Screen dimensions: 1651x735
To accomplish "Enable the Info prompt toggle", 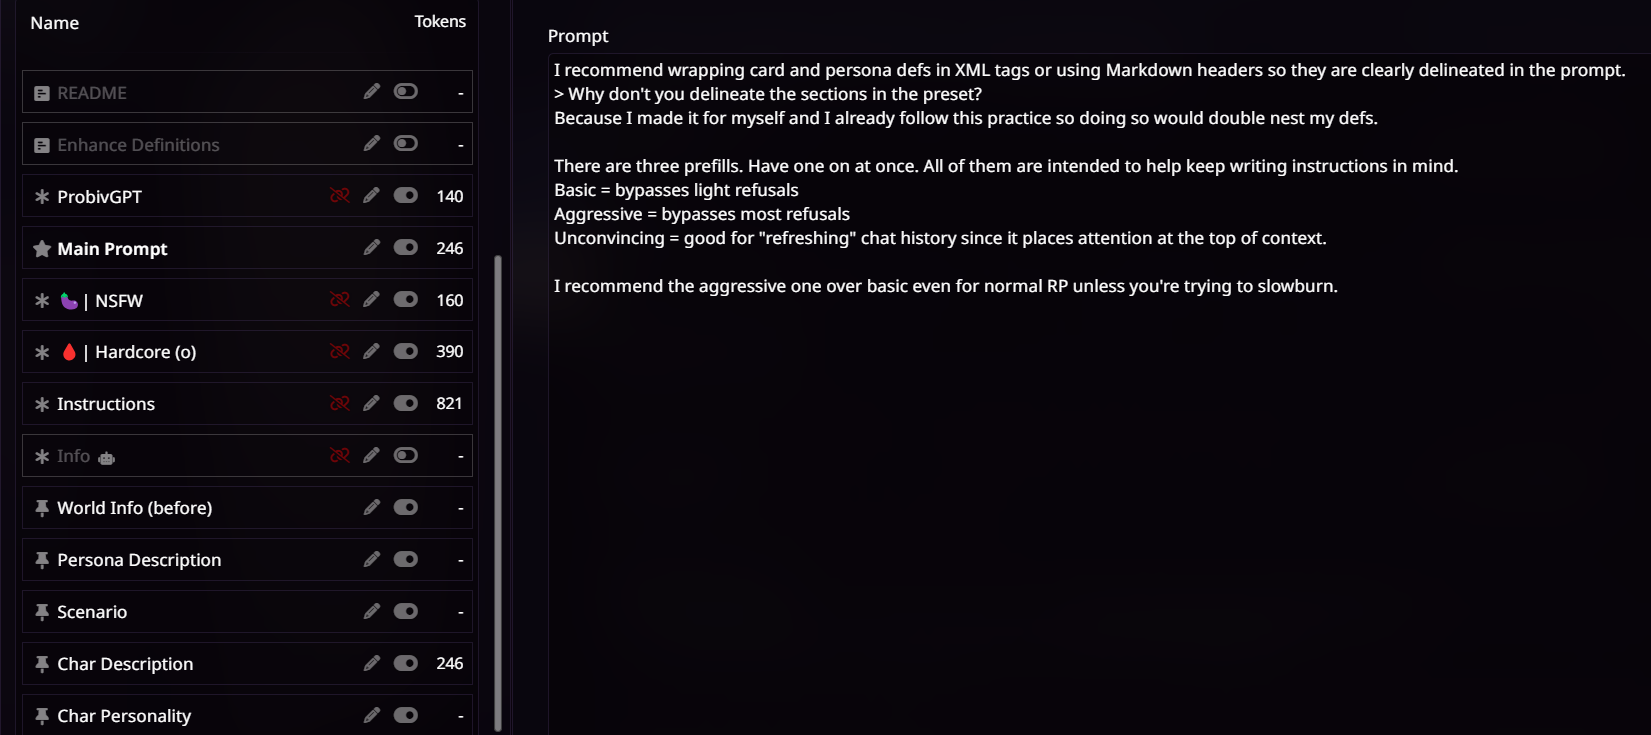I will tap(405, 455).
